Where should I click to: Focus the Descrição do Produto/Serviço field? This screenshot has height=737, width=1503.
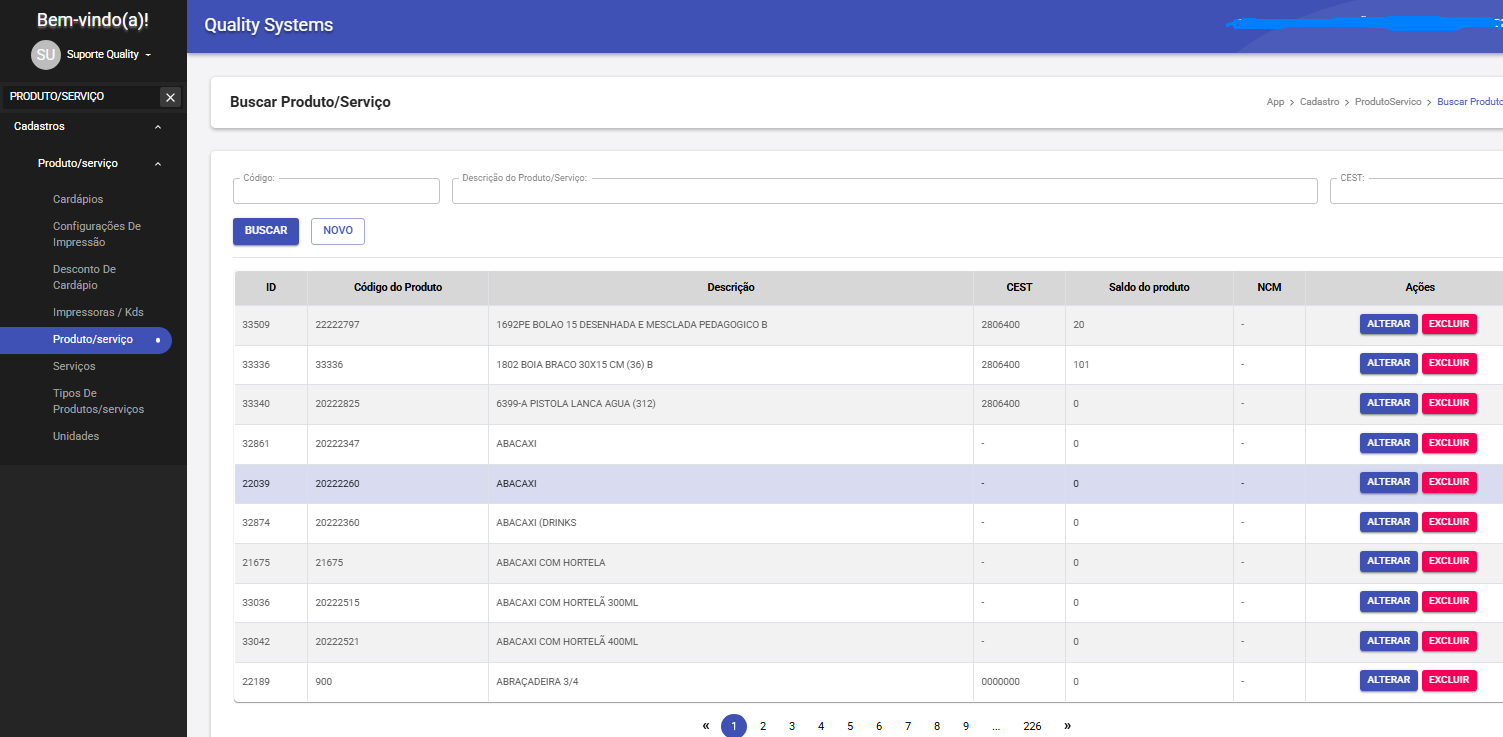pyautogui.click(x=884, y=191)
